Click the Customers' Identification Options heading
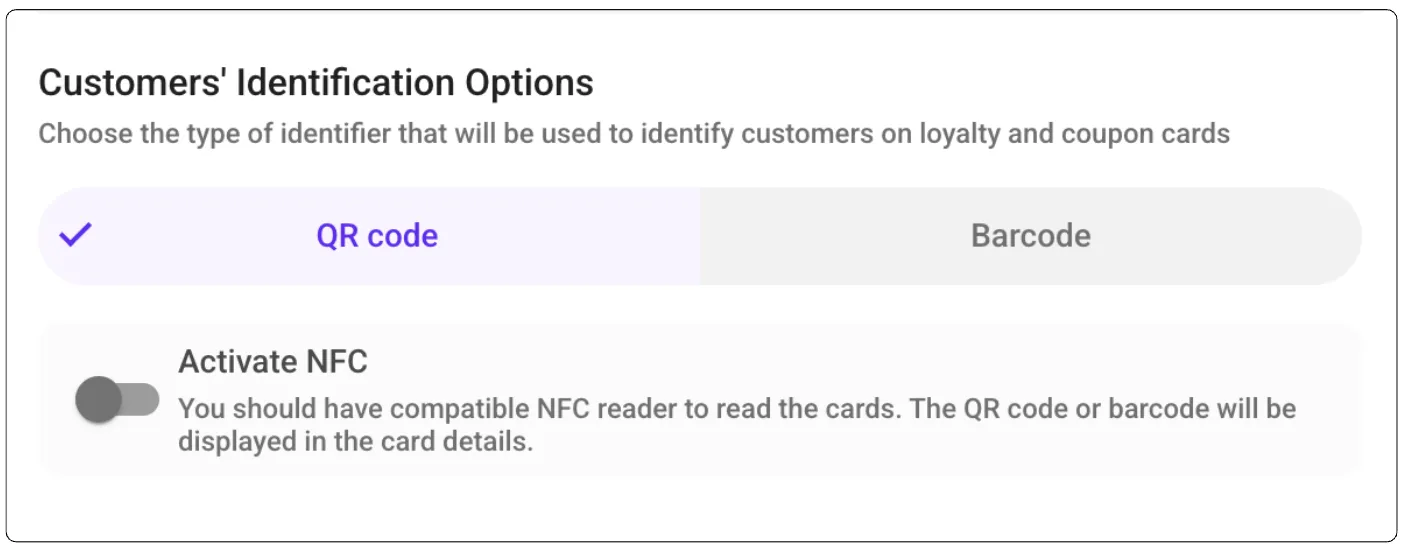This screenshot has width=1406, height=550. [316, 82]
